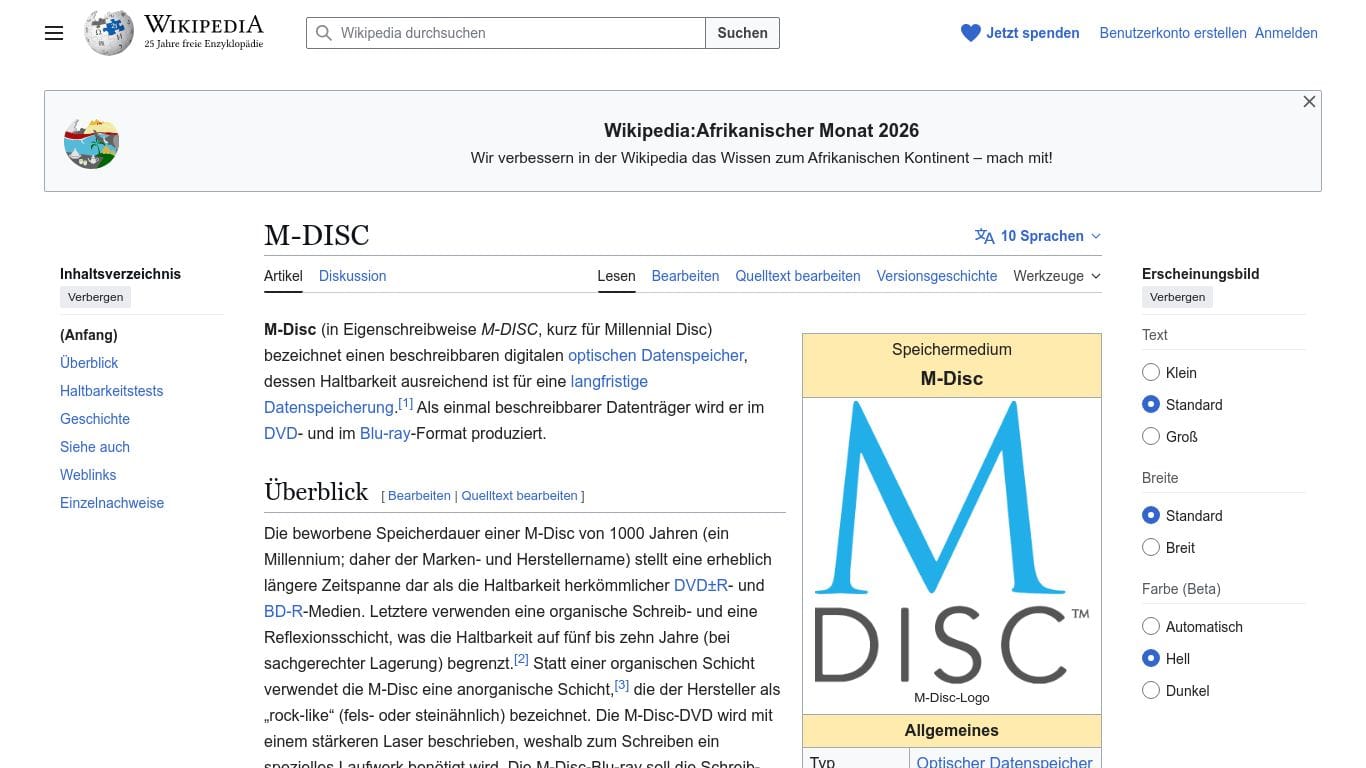Hide the Inhaltsverzeichnis sidebar
Image resolution: width=1366 pixels, height=768 pixels.
[96, 297]
